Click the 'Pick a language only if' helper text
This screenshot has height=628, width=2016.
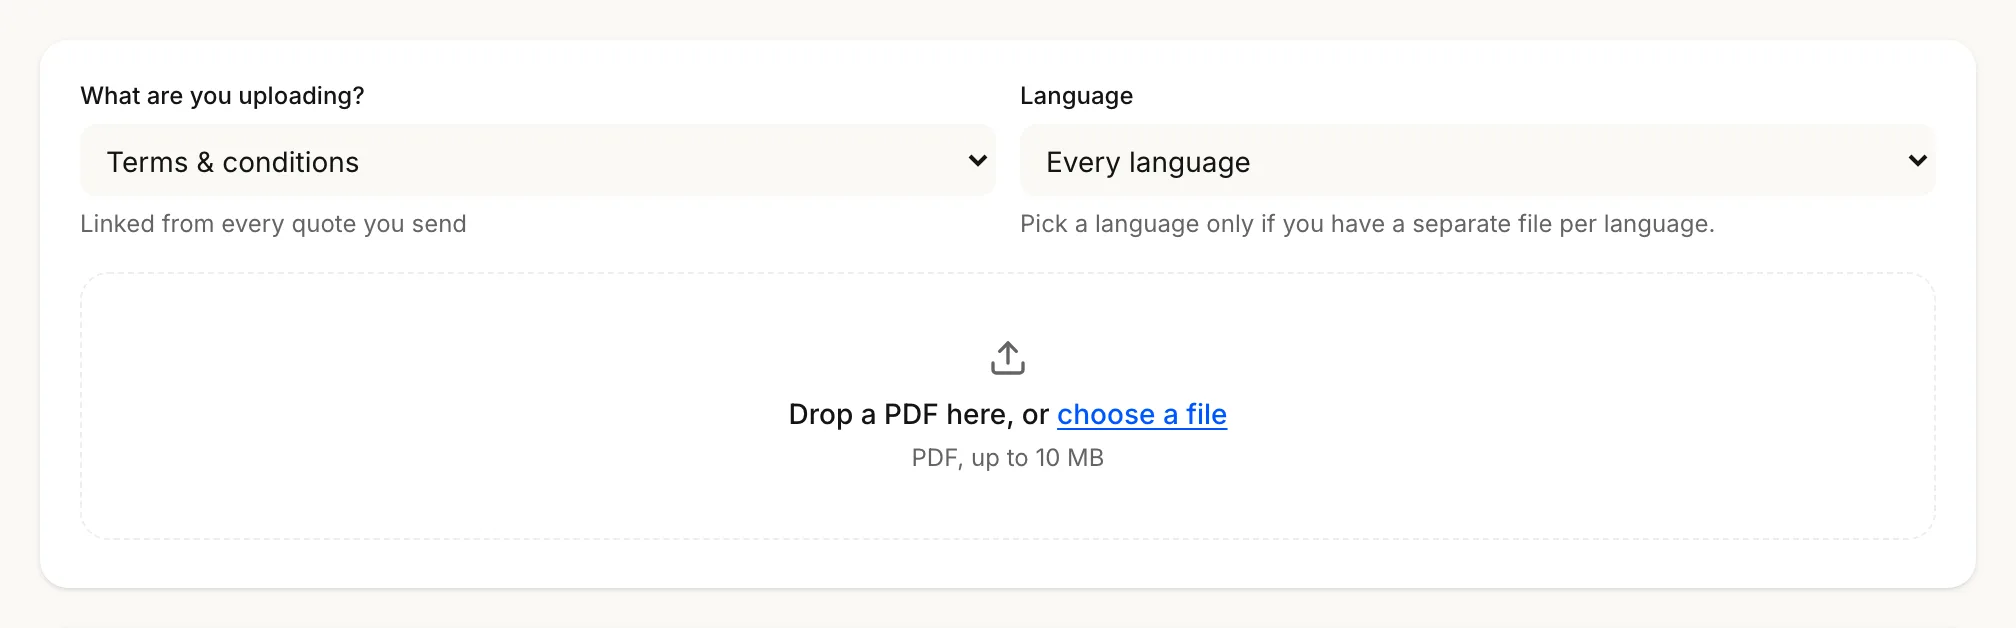(x=1367, y=224)
